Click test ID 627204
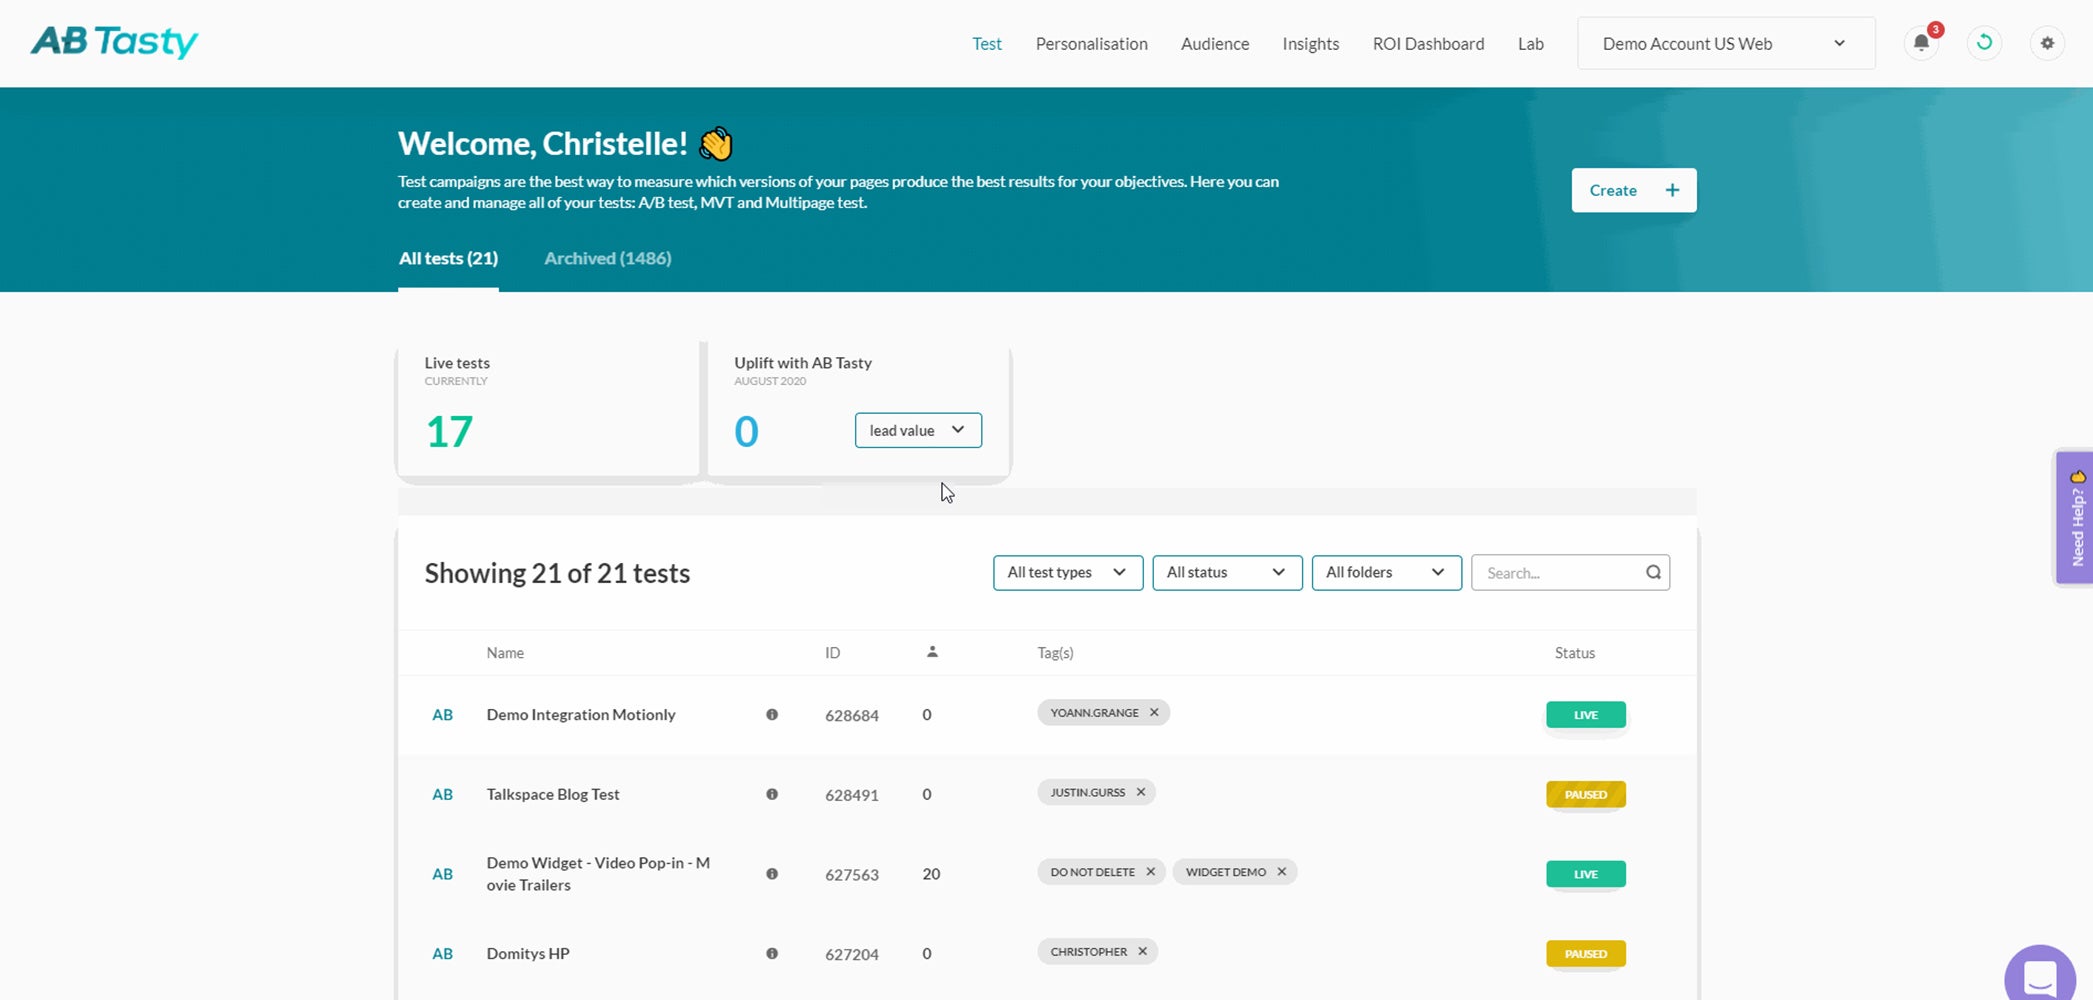Viewport: 2093px width, 1000px height. click(852, 954)
